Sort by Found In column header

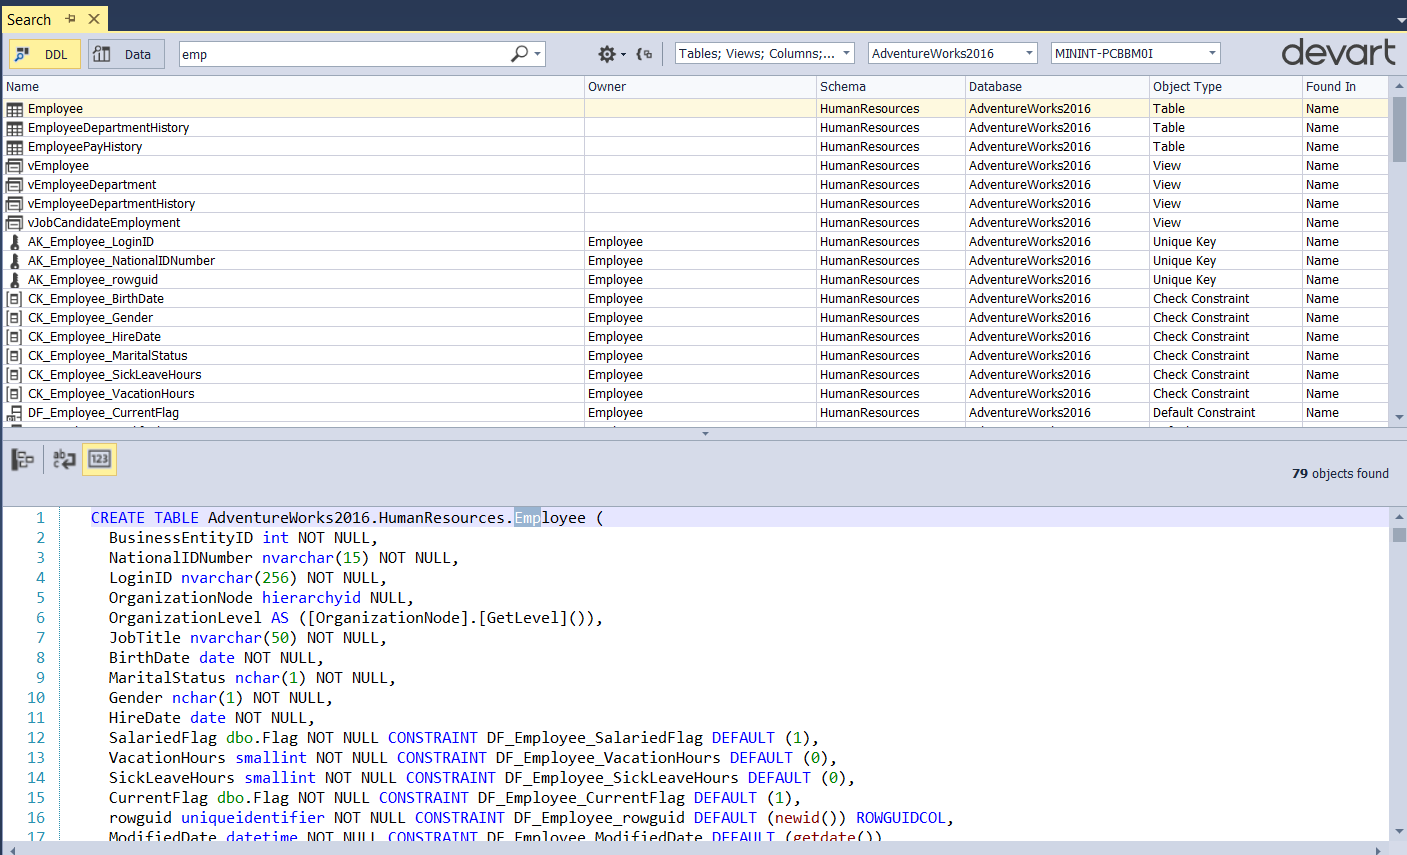point(1345,87)
